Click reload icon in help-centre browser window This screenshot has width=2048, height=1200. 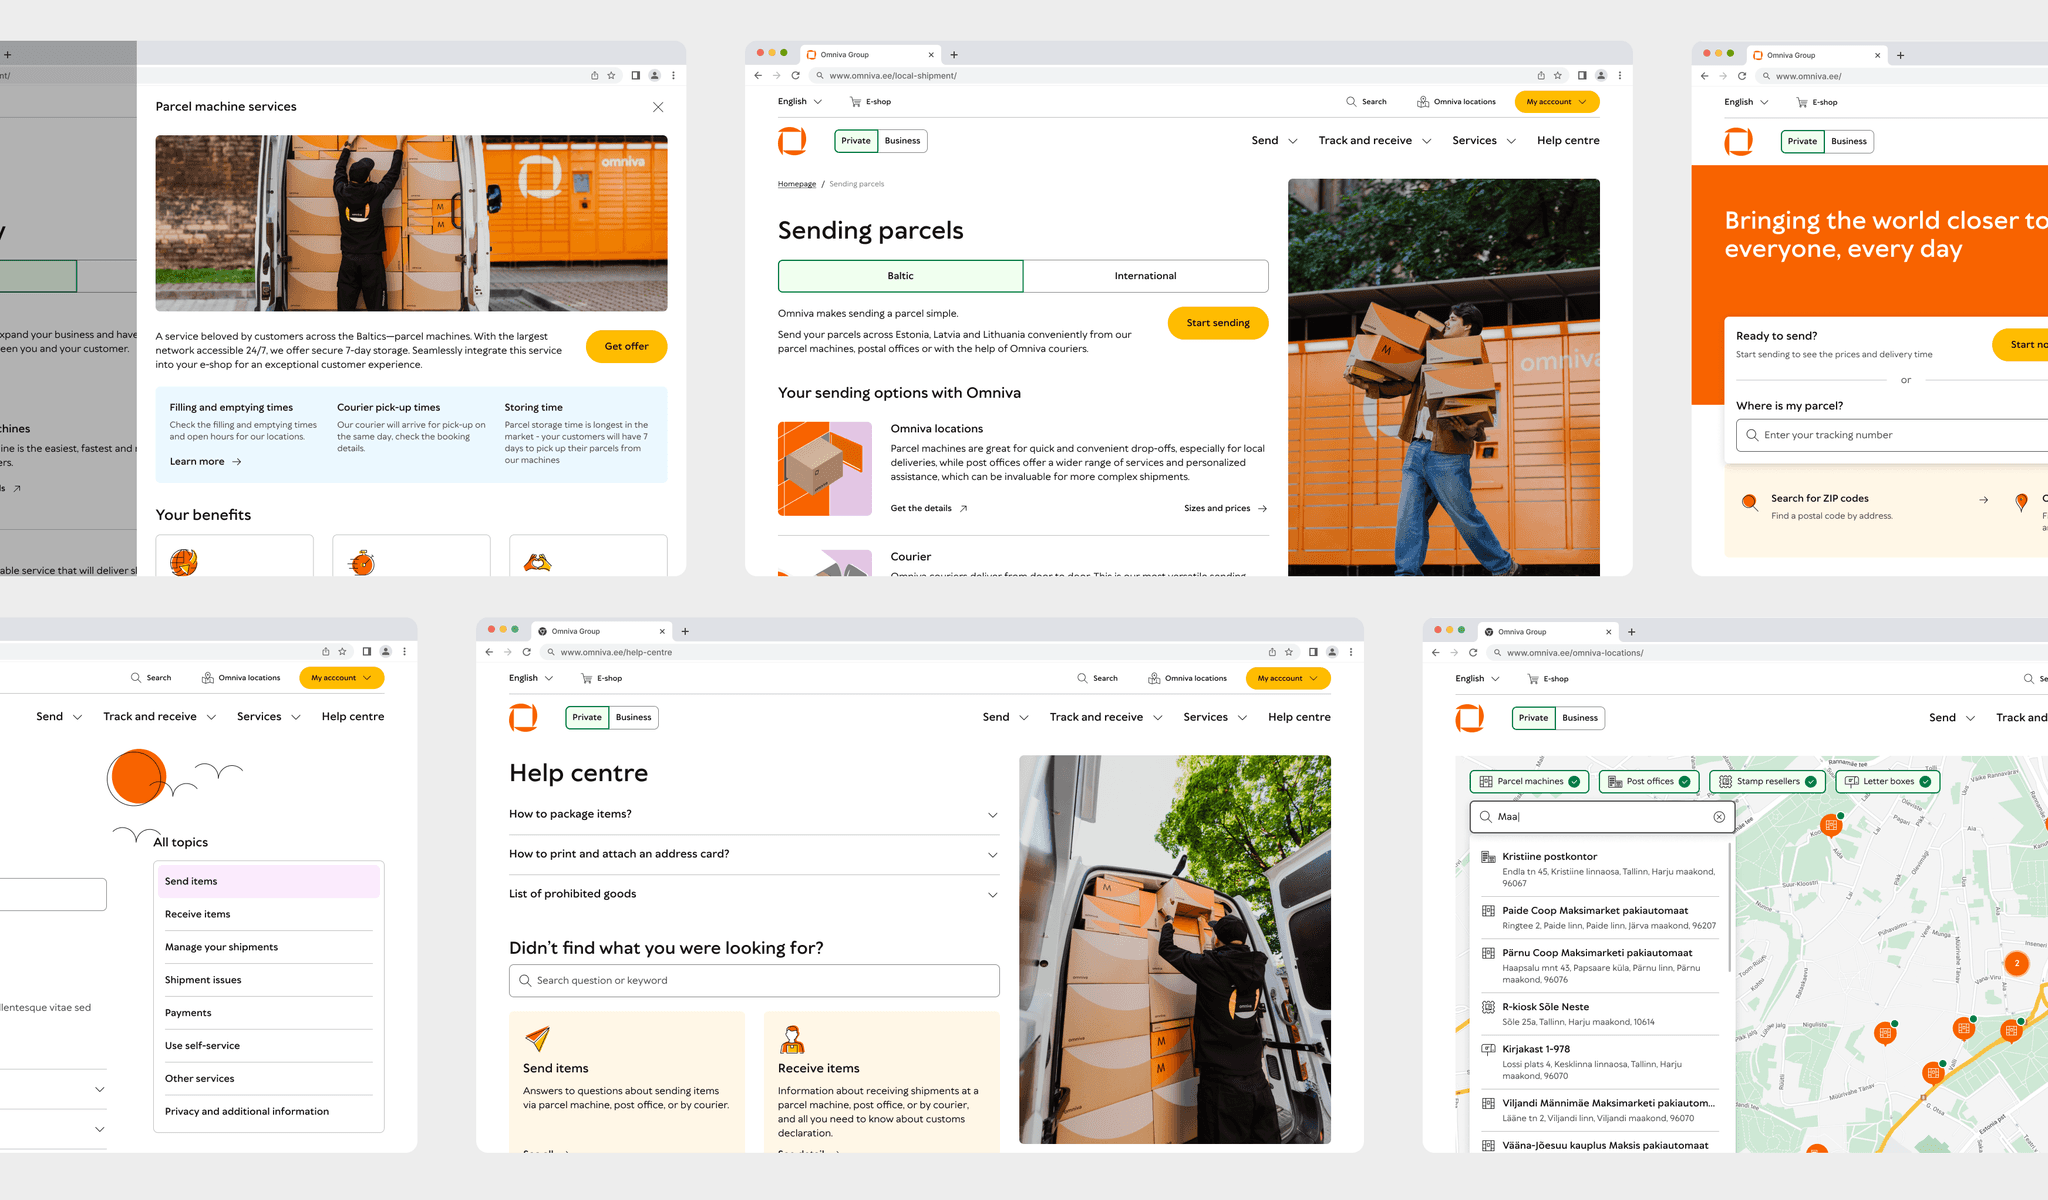click(x=527, y=652)
